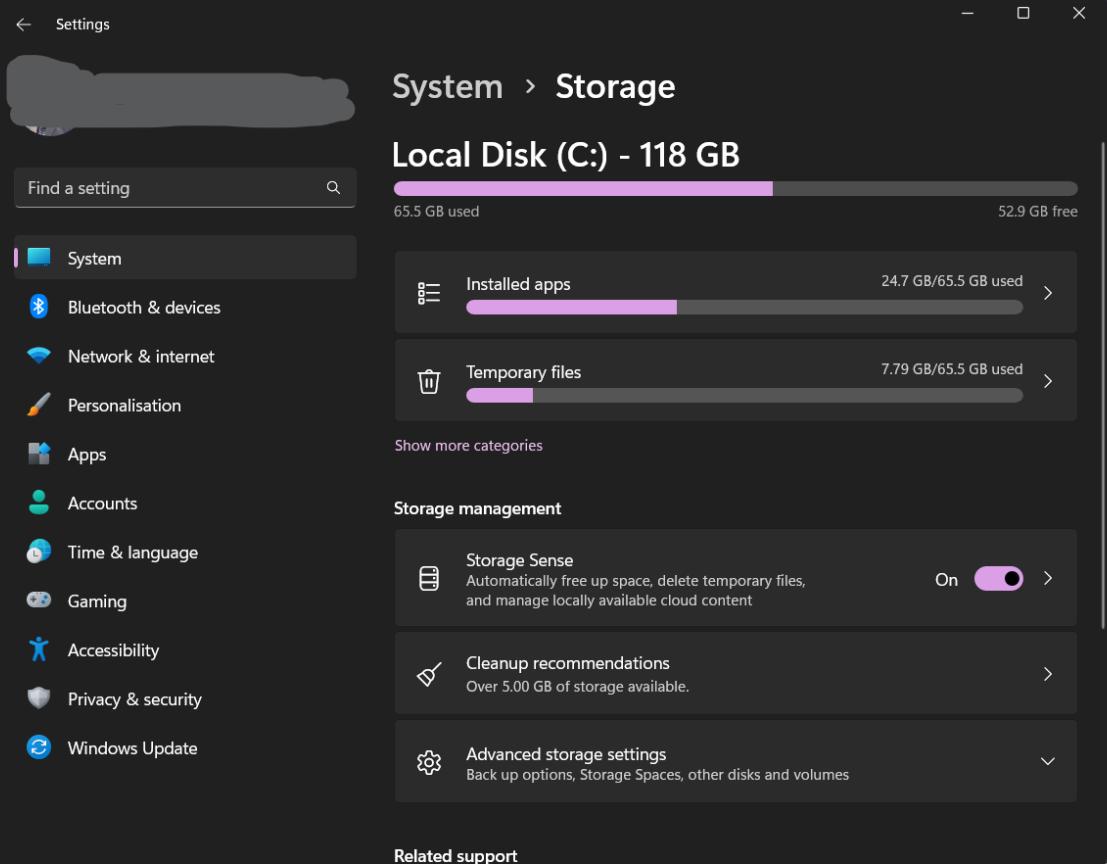Click the Gaming controller icon
The image size is (1107, 864).
pyautogui.click(x=37, y=601)
